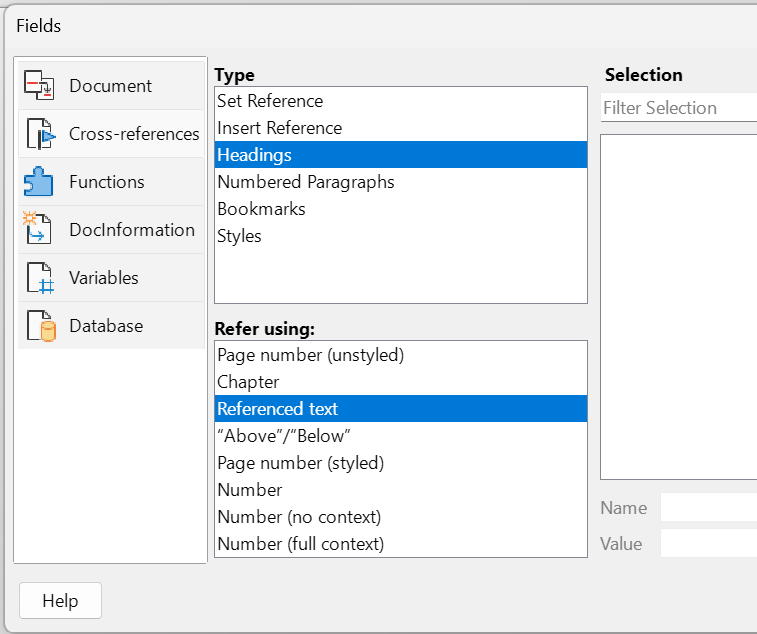This screenshot has height=634, width=757.
Task: Select Chapter in Refer using list
Action: (x=401, y=382)
